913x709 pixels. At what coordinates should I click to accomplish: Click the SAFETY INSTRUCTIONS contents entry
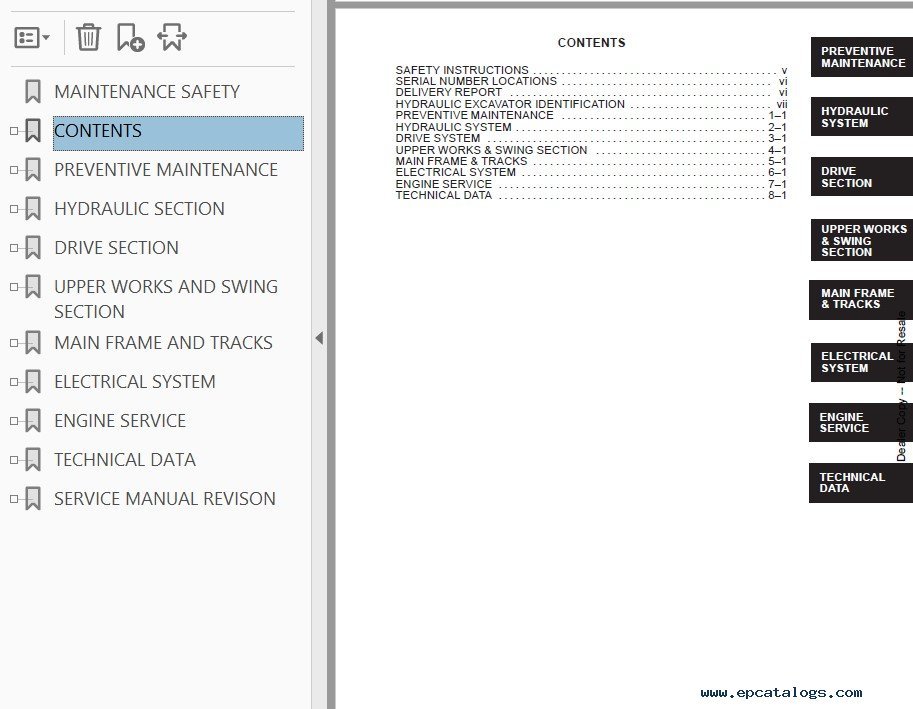coord(462,70)
